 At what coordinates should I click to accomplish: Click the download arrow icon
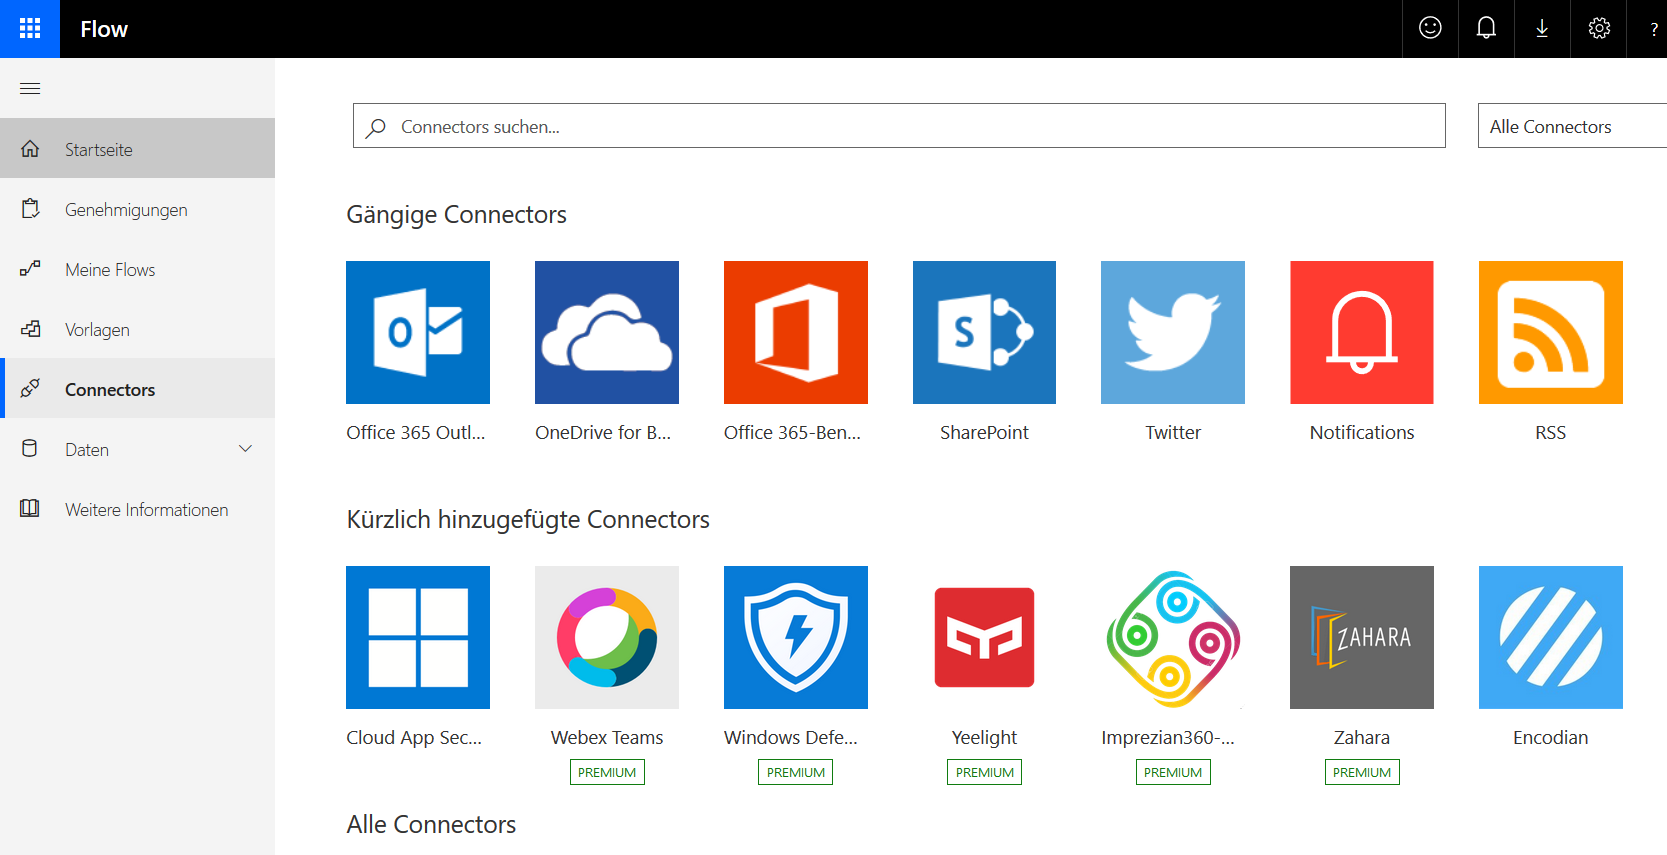(1542, 28)
